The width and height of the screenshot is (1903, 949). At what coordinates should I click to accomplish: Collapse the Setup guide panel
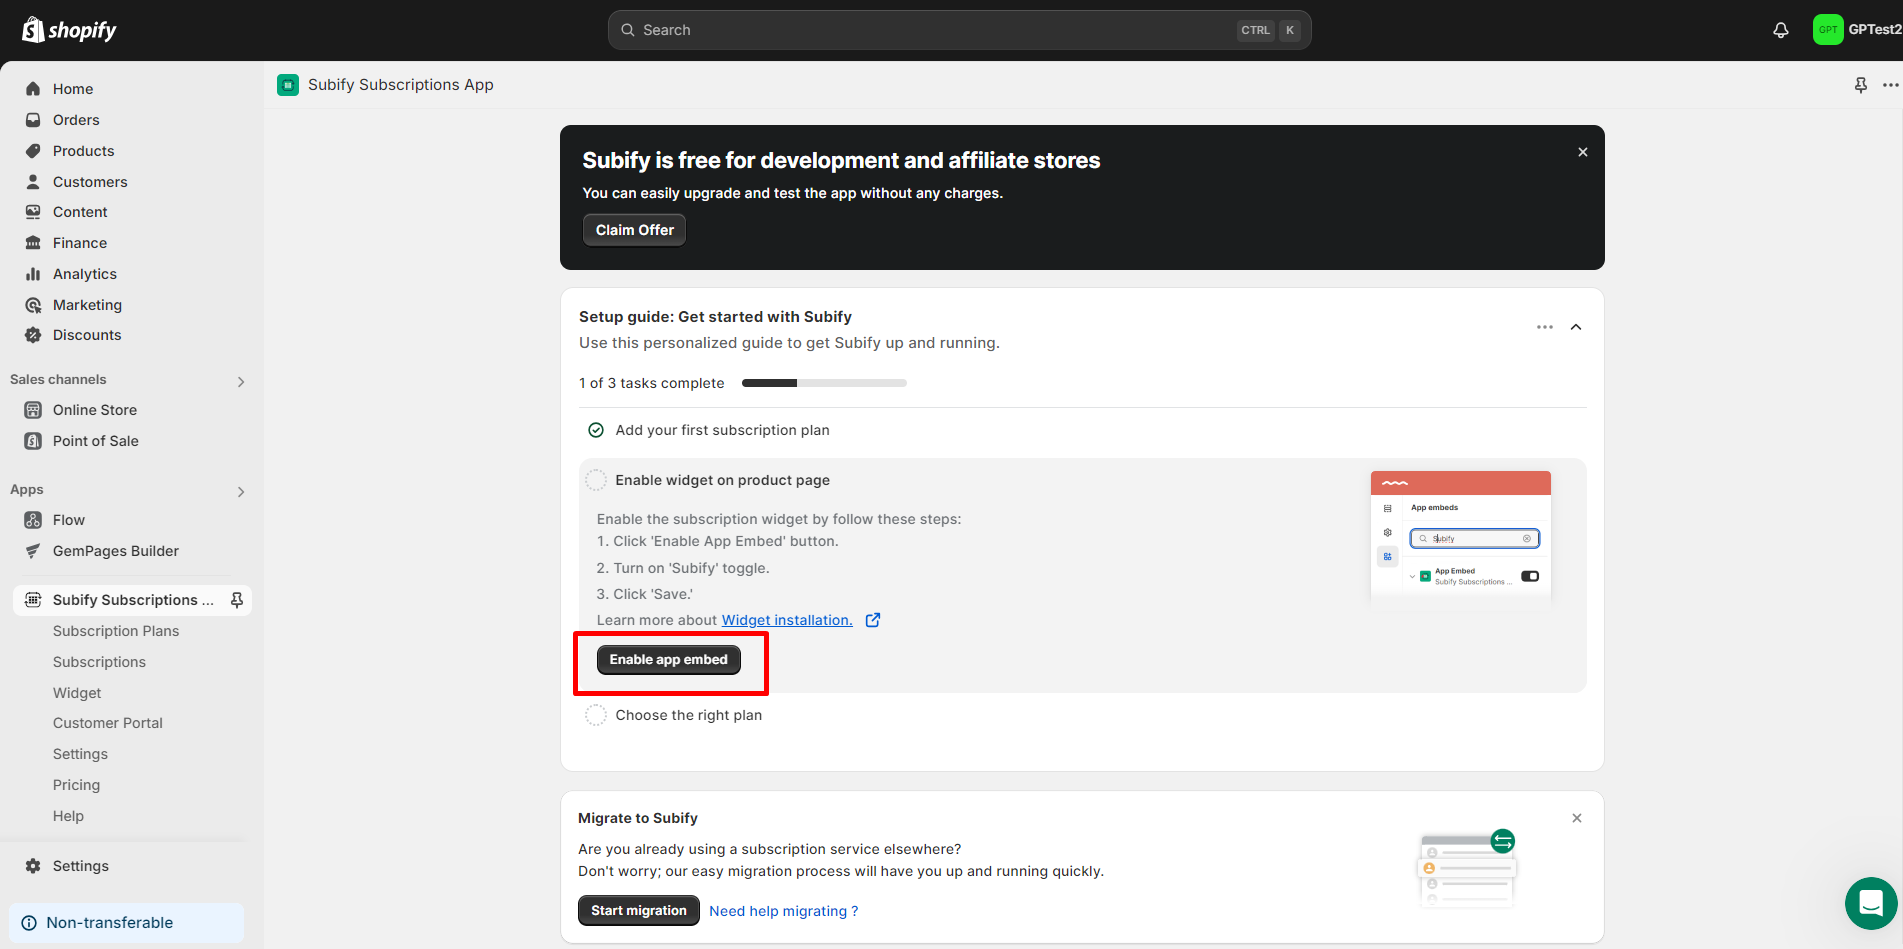click(1576, 326)
